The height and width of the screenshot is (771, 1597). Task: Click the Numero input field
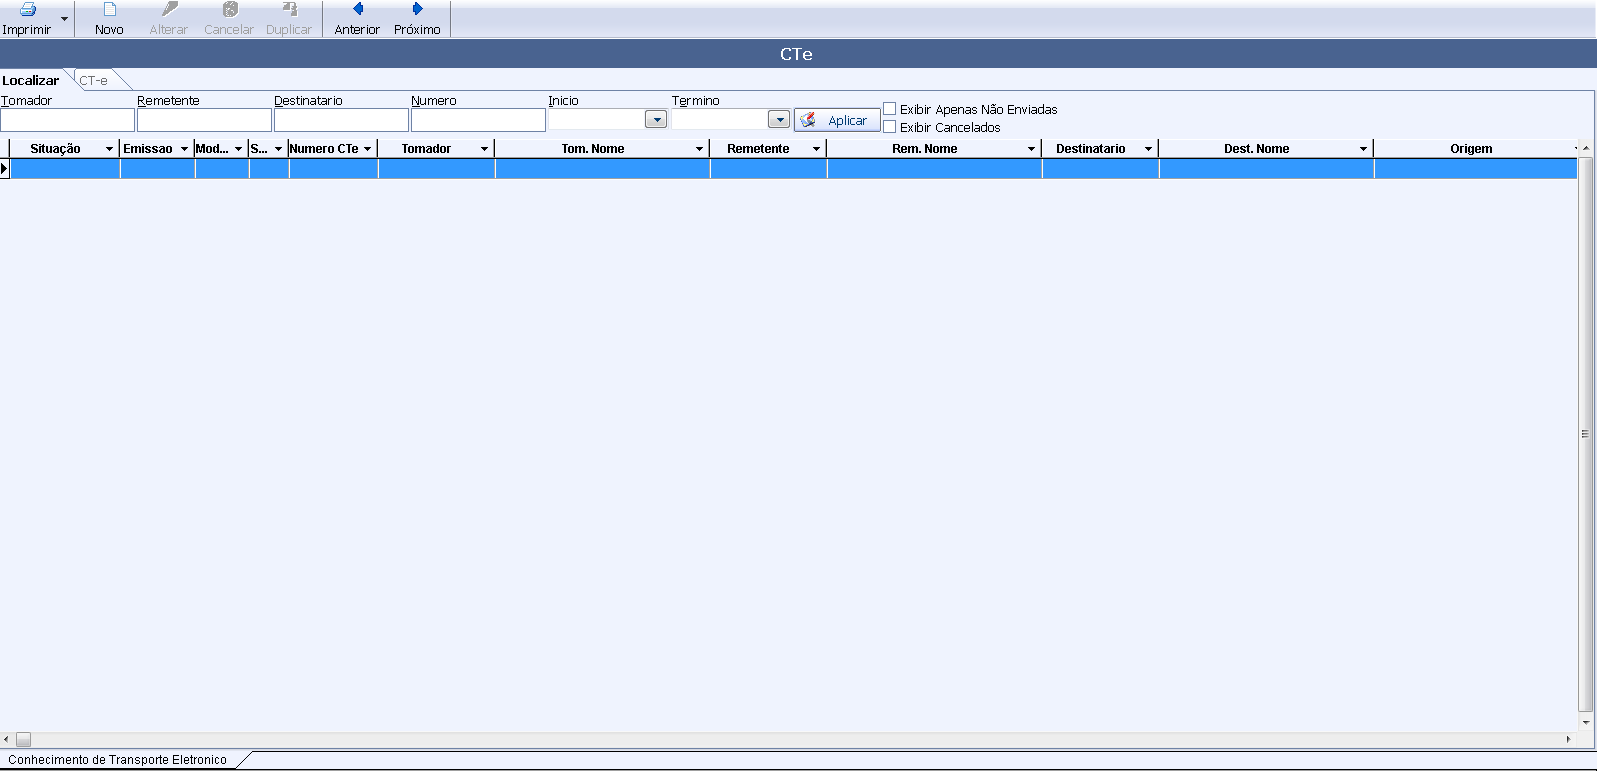click(478, 120)
